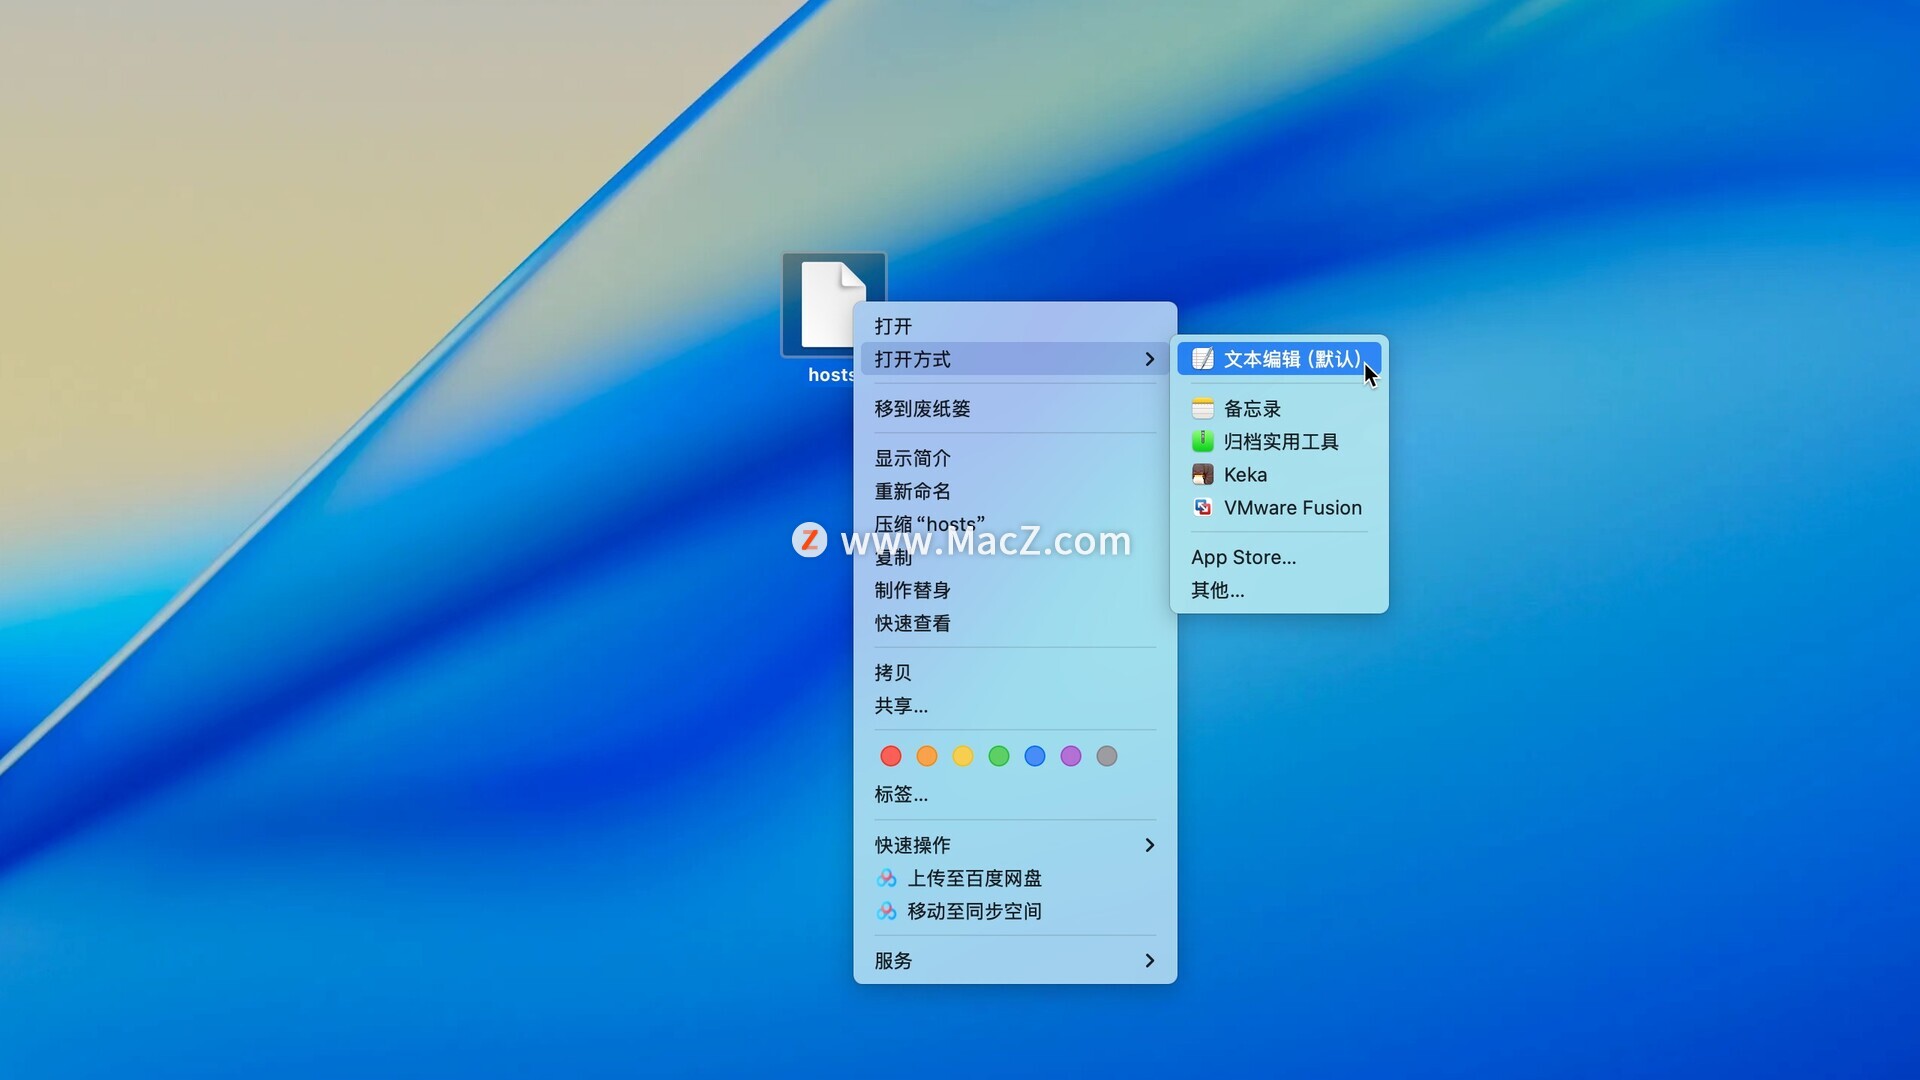Click App Store... option

[1243, 557]
